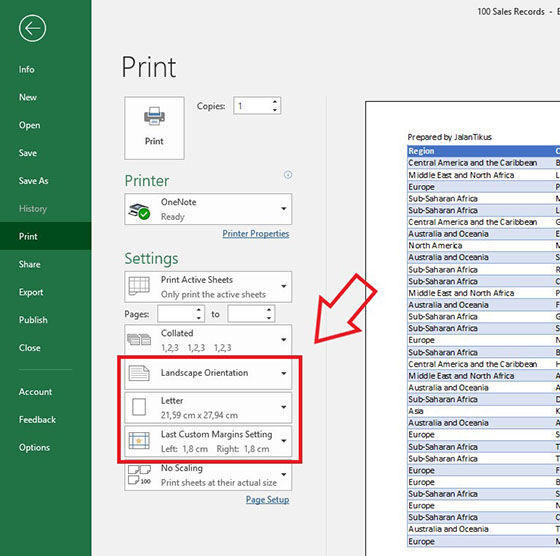Click the Collated pages icon
560x556 pixels.
tap(139, 339)
